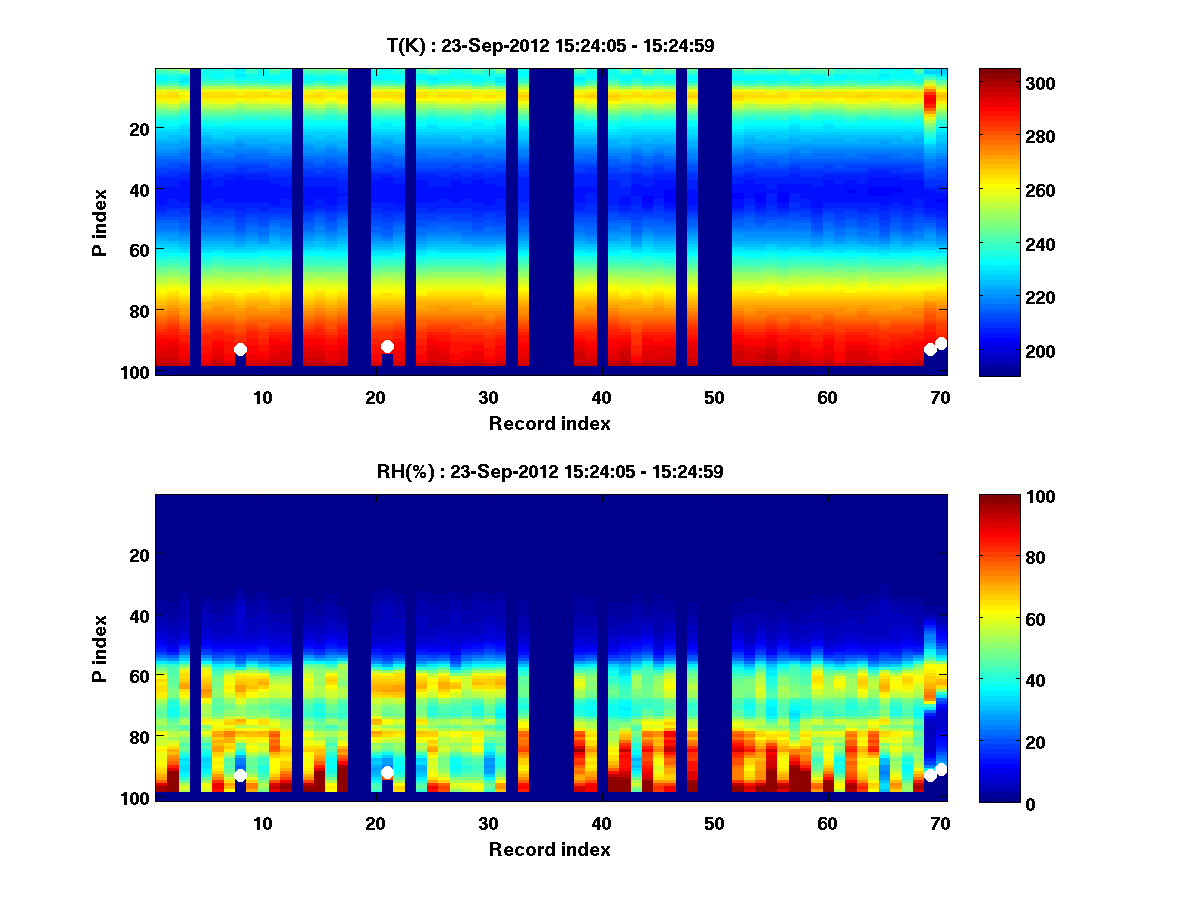Click the T(K) plot title

click(550, 46)
